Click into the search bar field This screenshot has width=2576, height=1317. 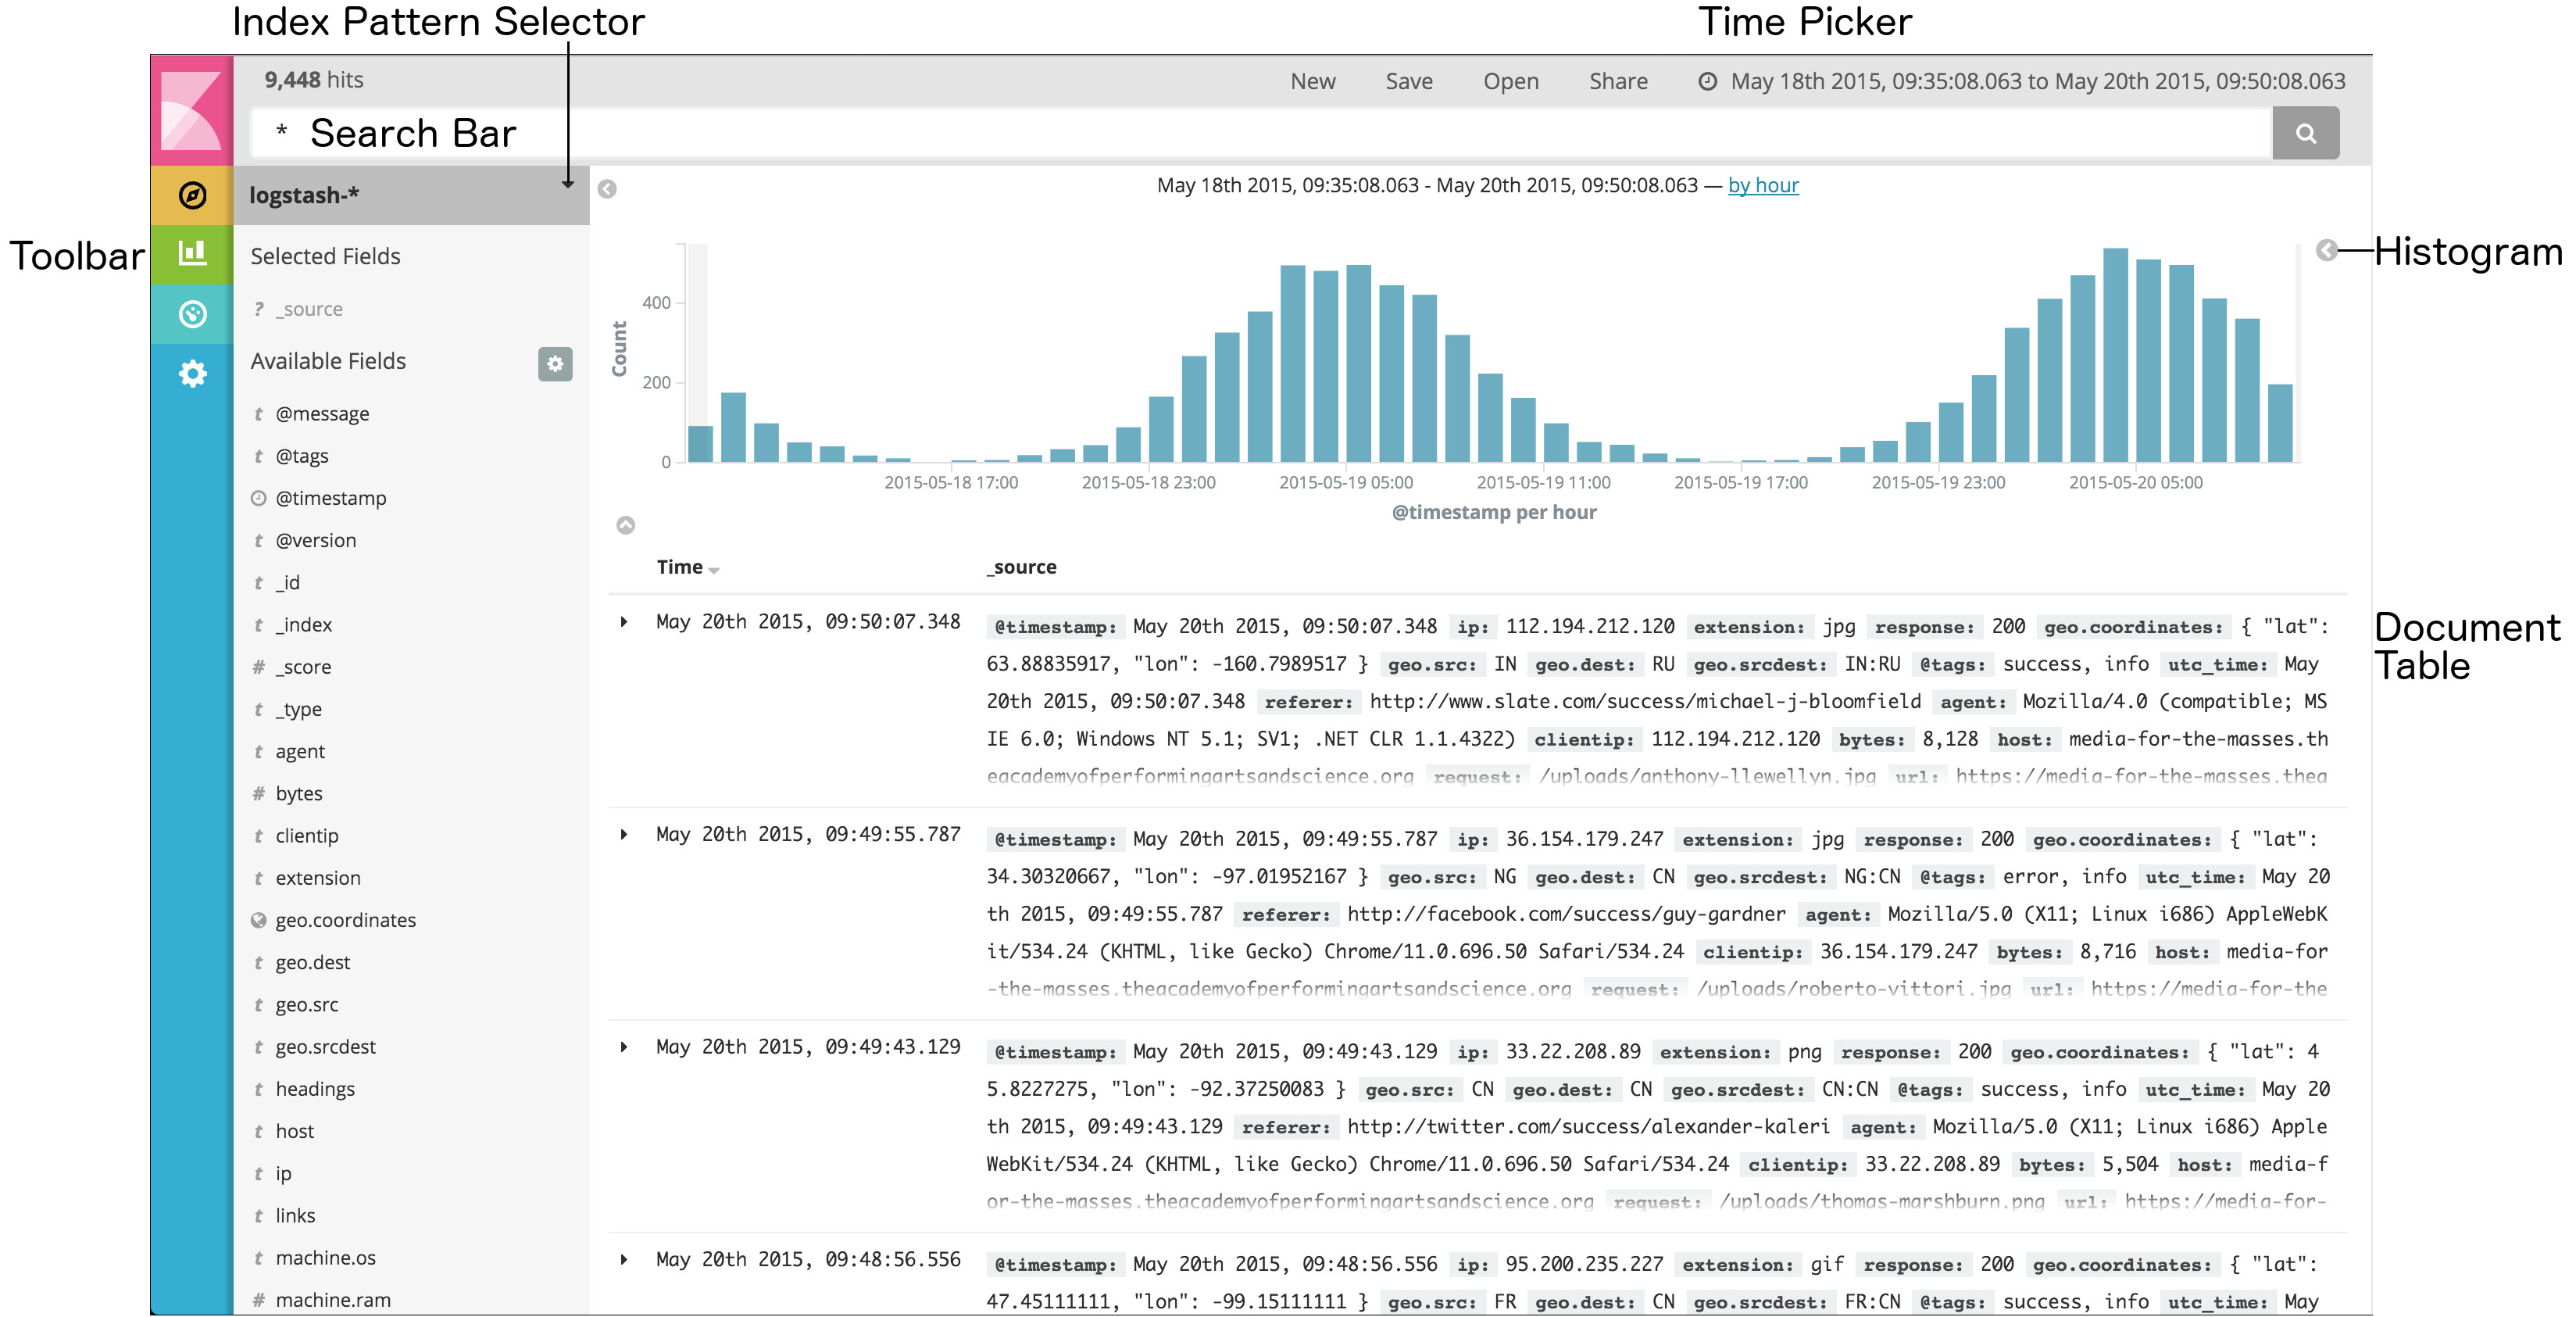pyautogui.click(x=1260, y=133)
